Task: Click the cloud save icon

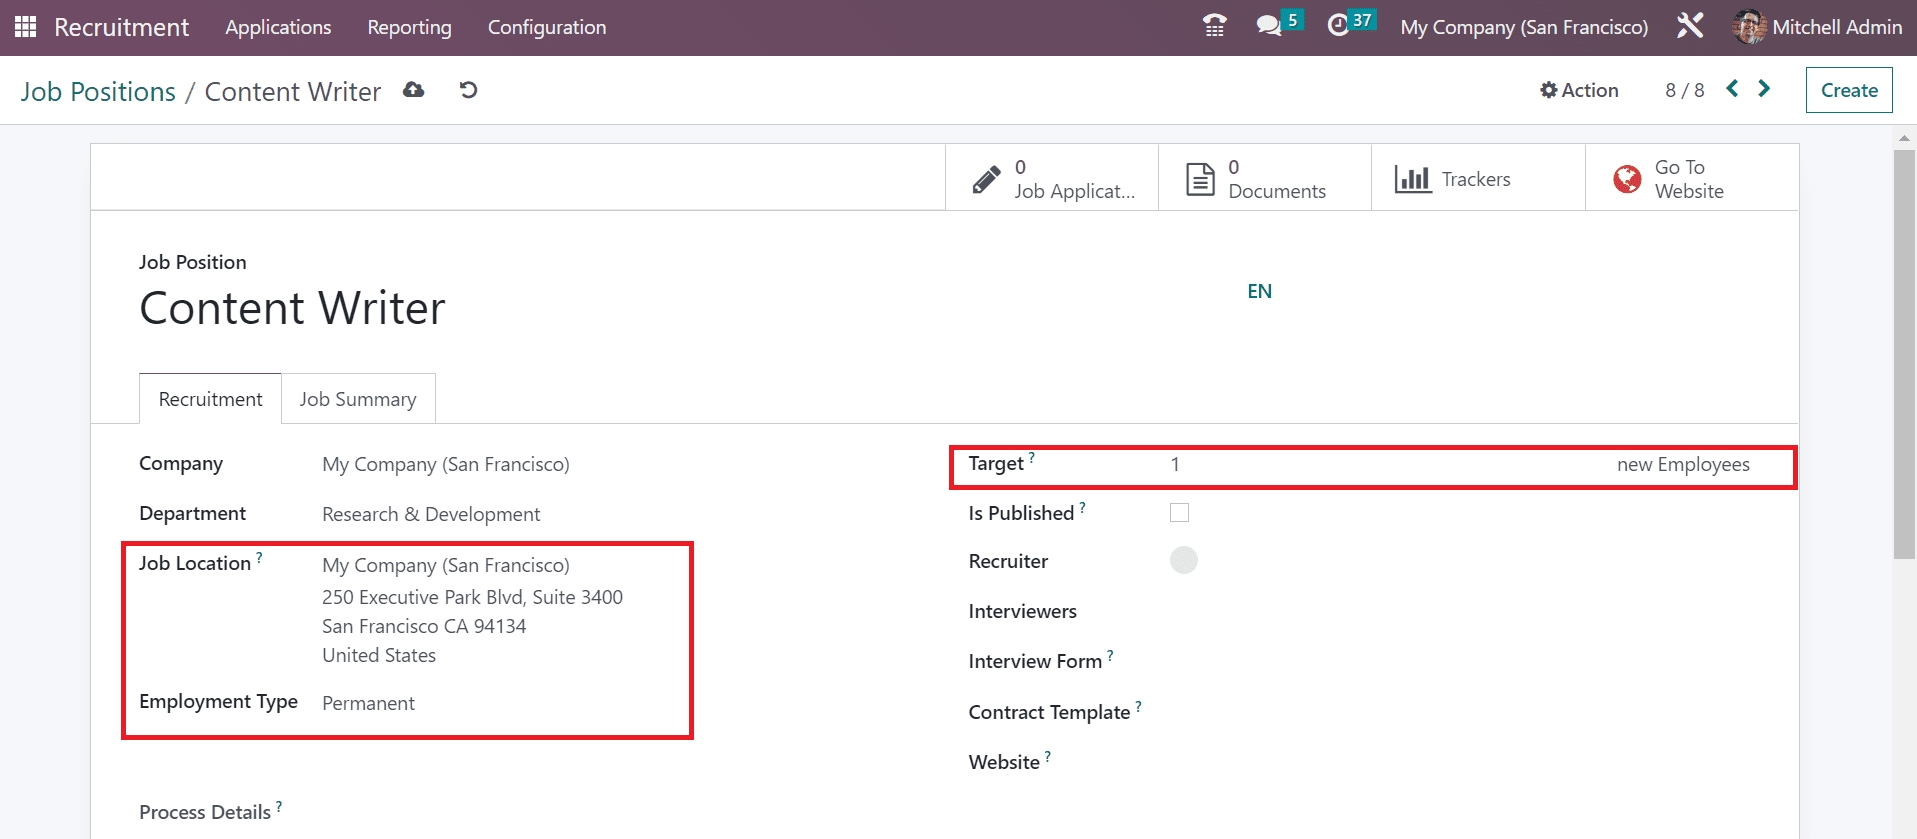Action: tap(413, 90)
